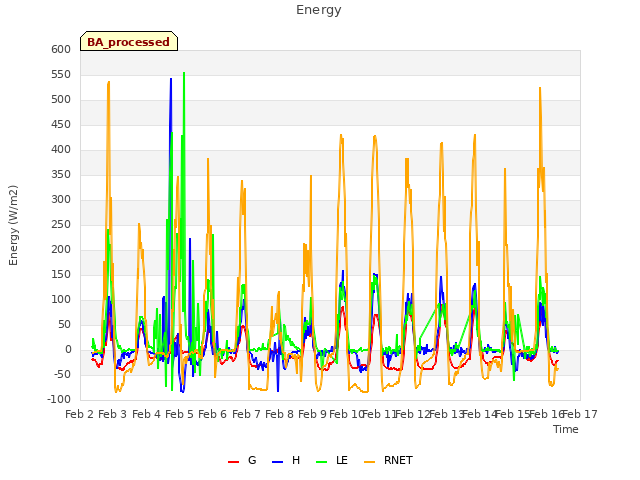Click the 250 y-axis tick label
Viewport: 640px width, 480px height.
coord(61,224)
